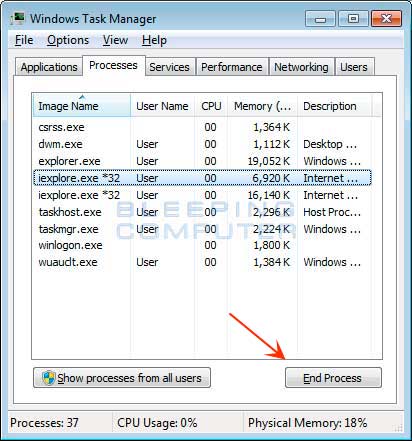Viewport: 412px width, 441px height.
Task: Open the Performance tab
Action: [x=232, y=67]
